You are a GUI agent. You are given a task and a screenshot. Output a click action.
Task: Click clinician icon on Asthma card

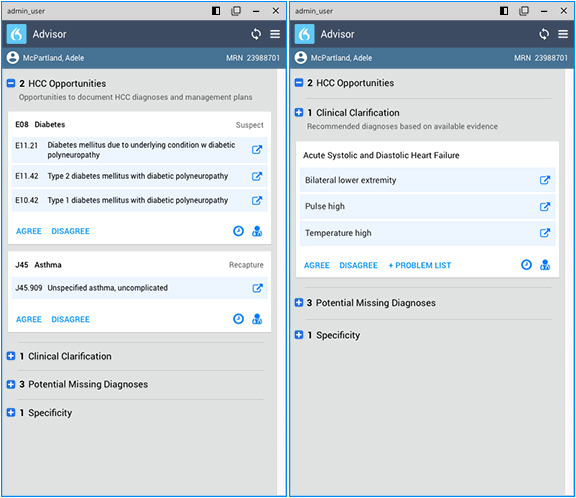pyautogui.click(x=257, y=319)
